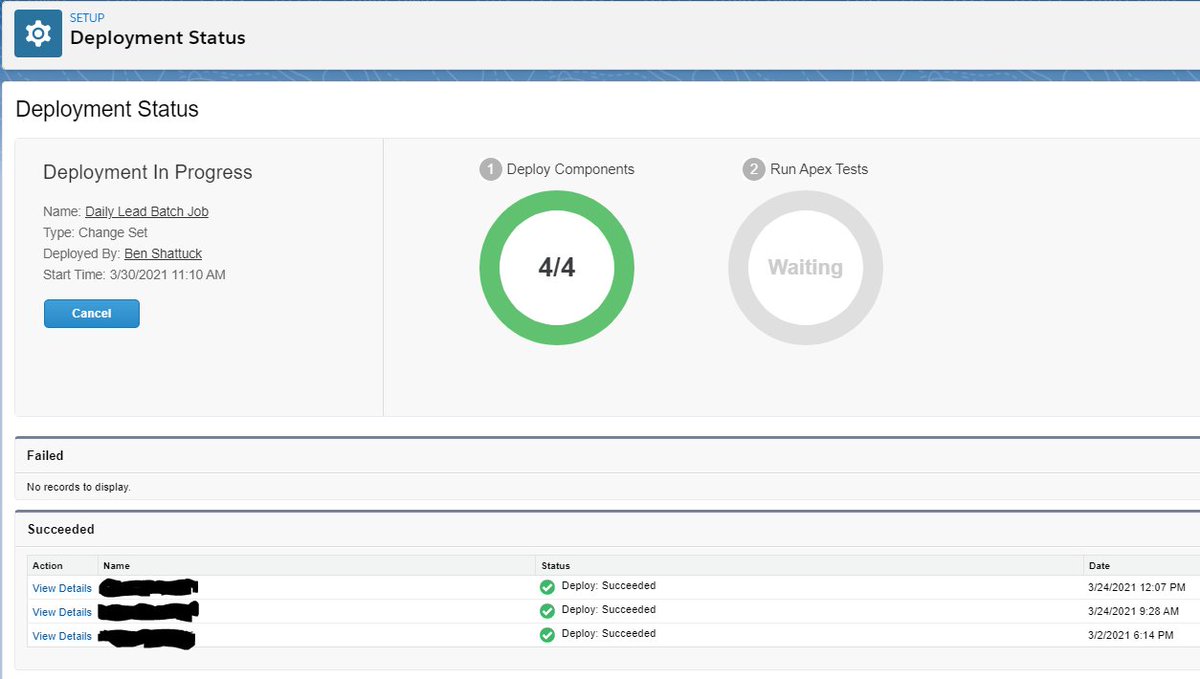View Details for 3/24/2021 12:07 PM deployment
Screen dimensions: 1200x679
tap(62, 588)
